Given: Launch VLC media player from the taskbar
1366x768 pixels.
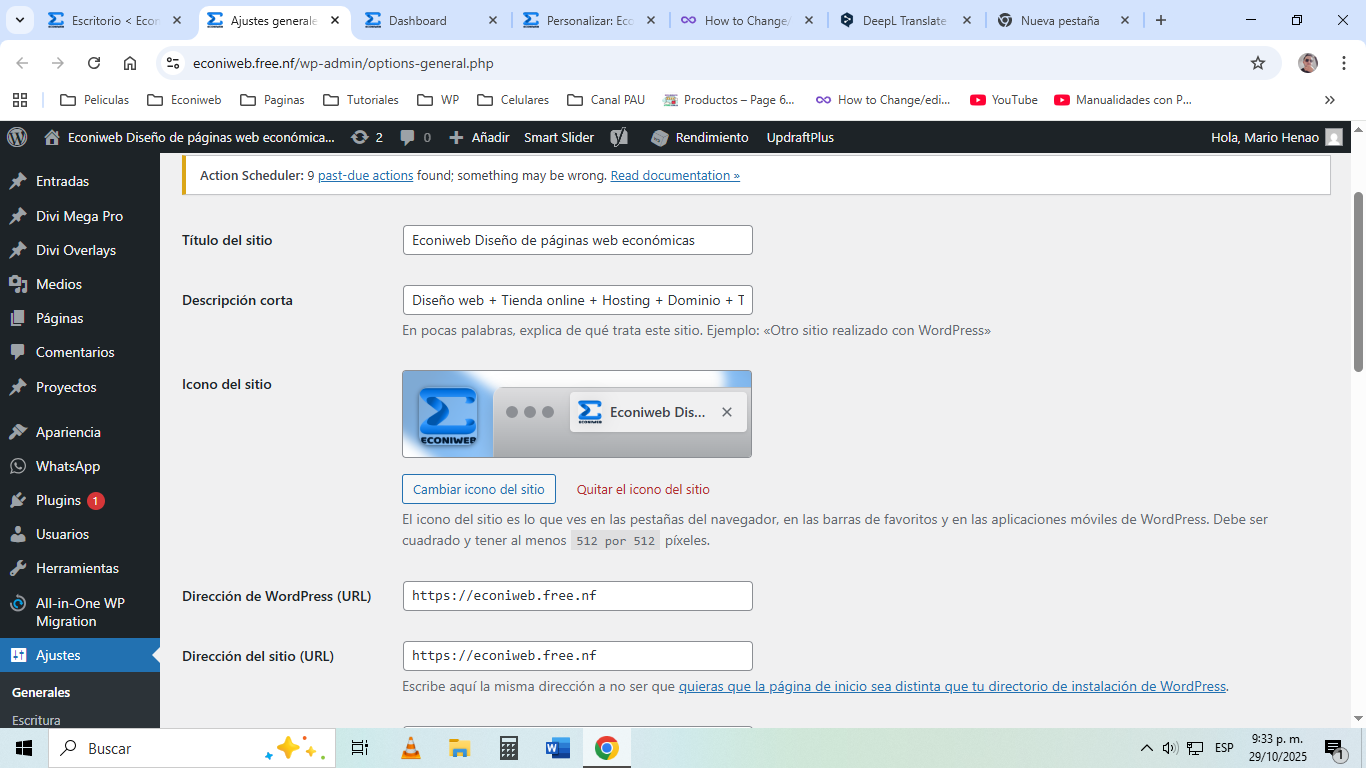Looking at the screenshot, I should pos(410,748).
